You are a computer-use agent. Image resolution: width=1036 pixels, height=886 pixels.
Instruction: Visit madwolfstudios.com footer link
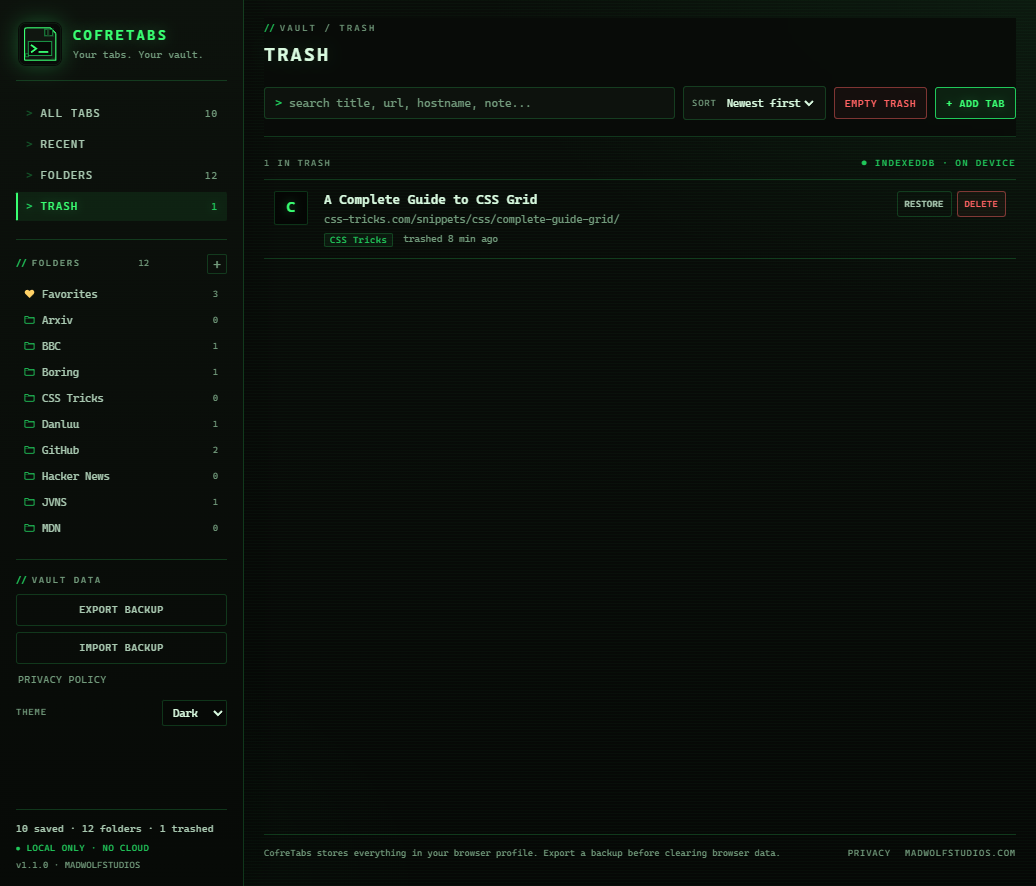(960, 853)
